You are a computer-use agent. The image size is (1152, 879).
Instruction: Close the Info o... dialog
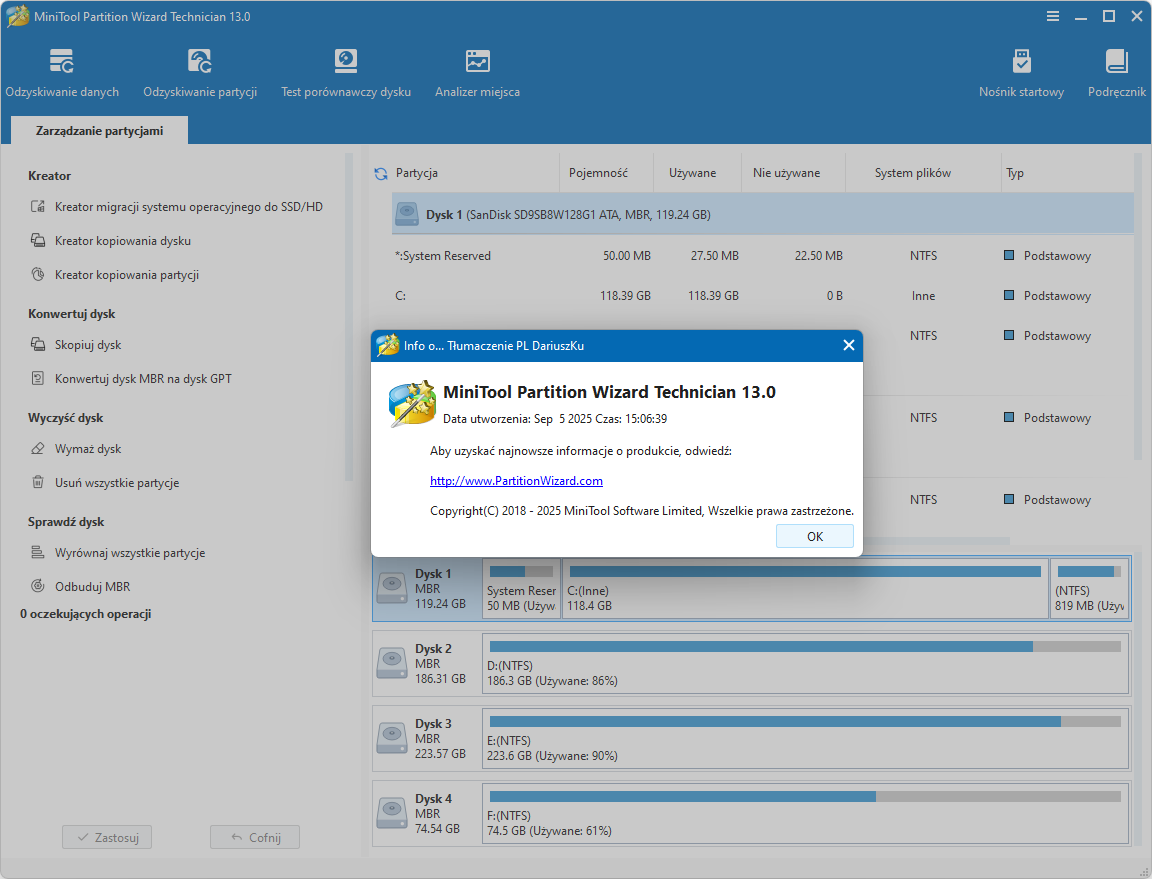click(x=849, y=345)
